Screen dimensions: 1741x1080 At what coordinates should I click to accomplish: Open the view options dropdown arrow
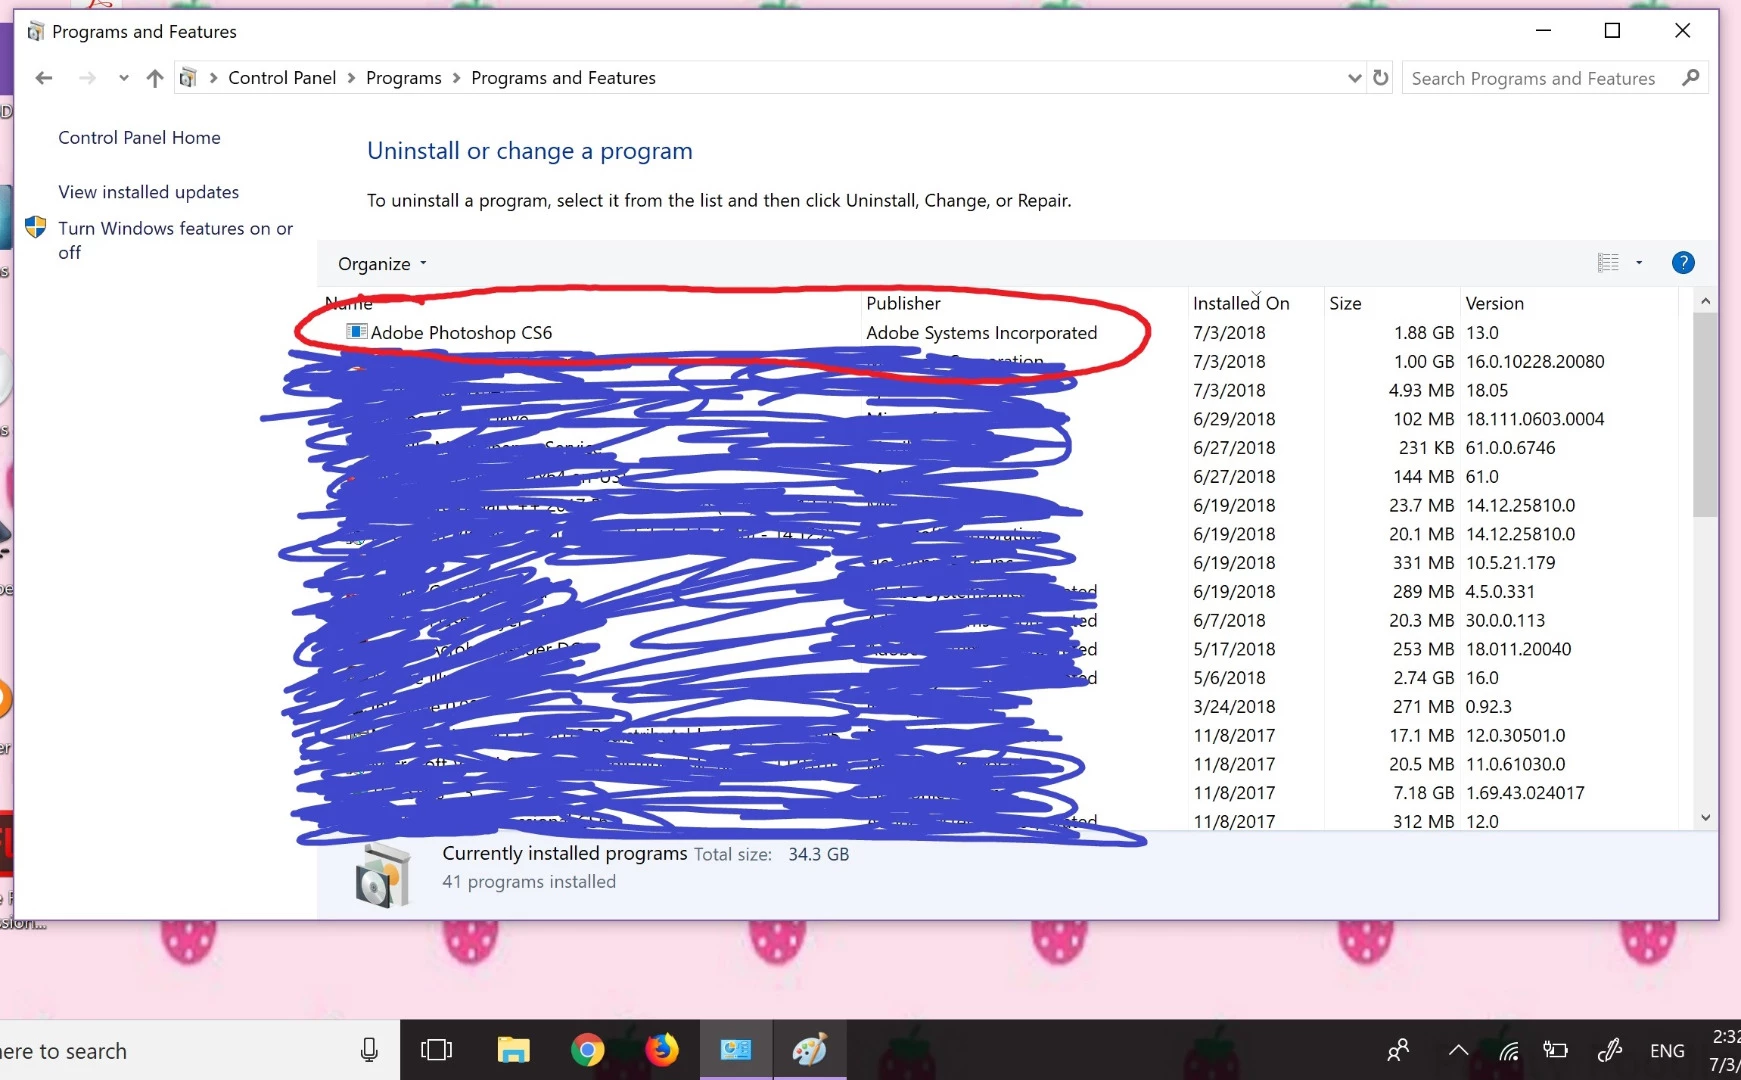[1639, 263]
